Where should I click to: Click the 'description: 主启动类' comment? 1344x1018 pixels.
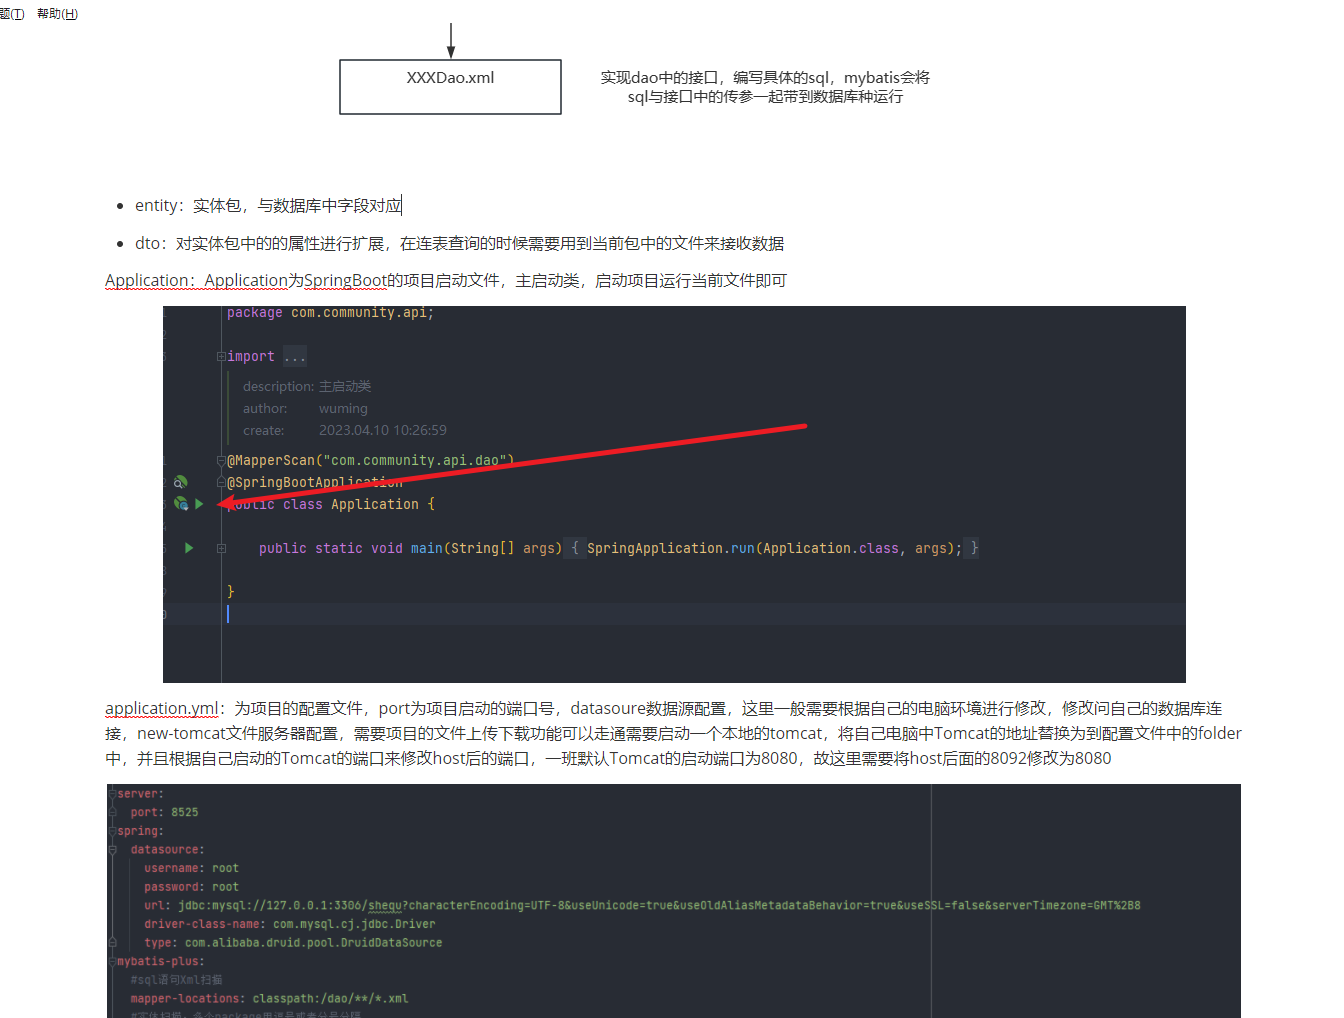(x=307, y=386)
